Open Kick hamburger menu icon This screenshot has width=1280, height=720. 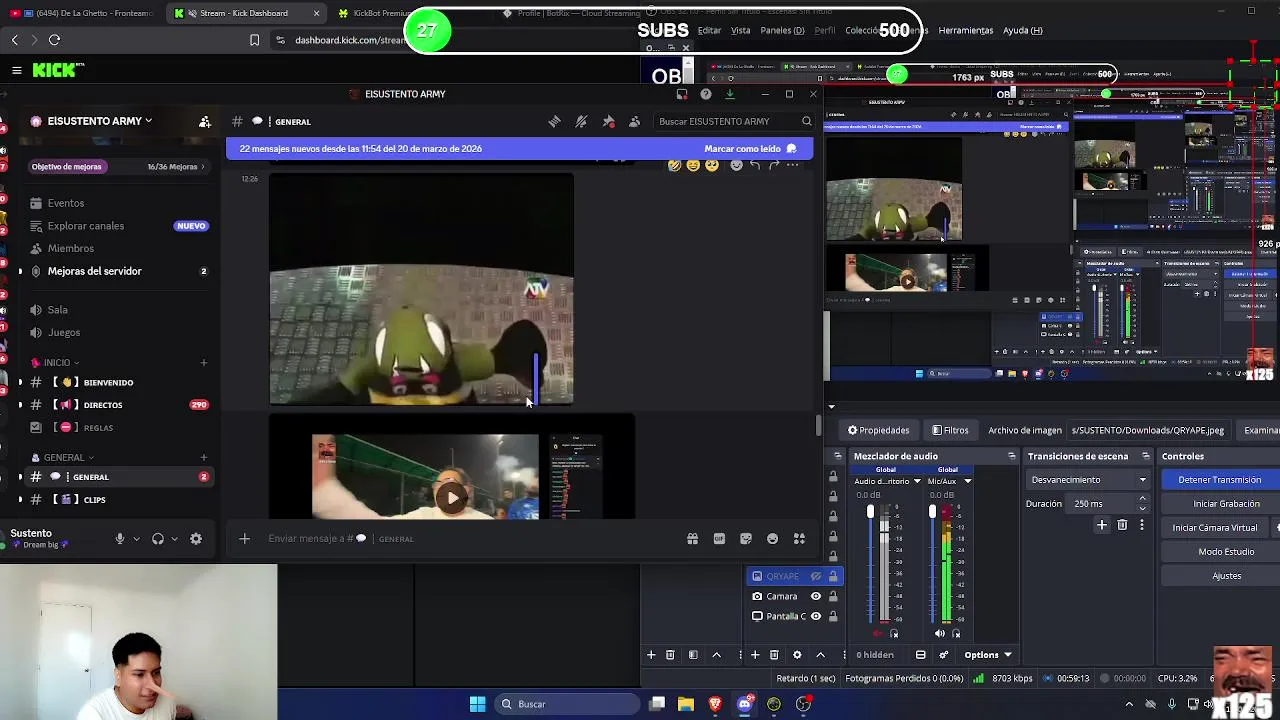point(17,70)
